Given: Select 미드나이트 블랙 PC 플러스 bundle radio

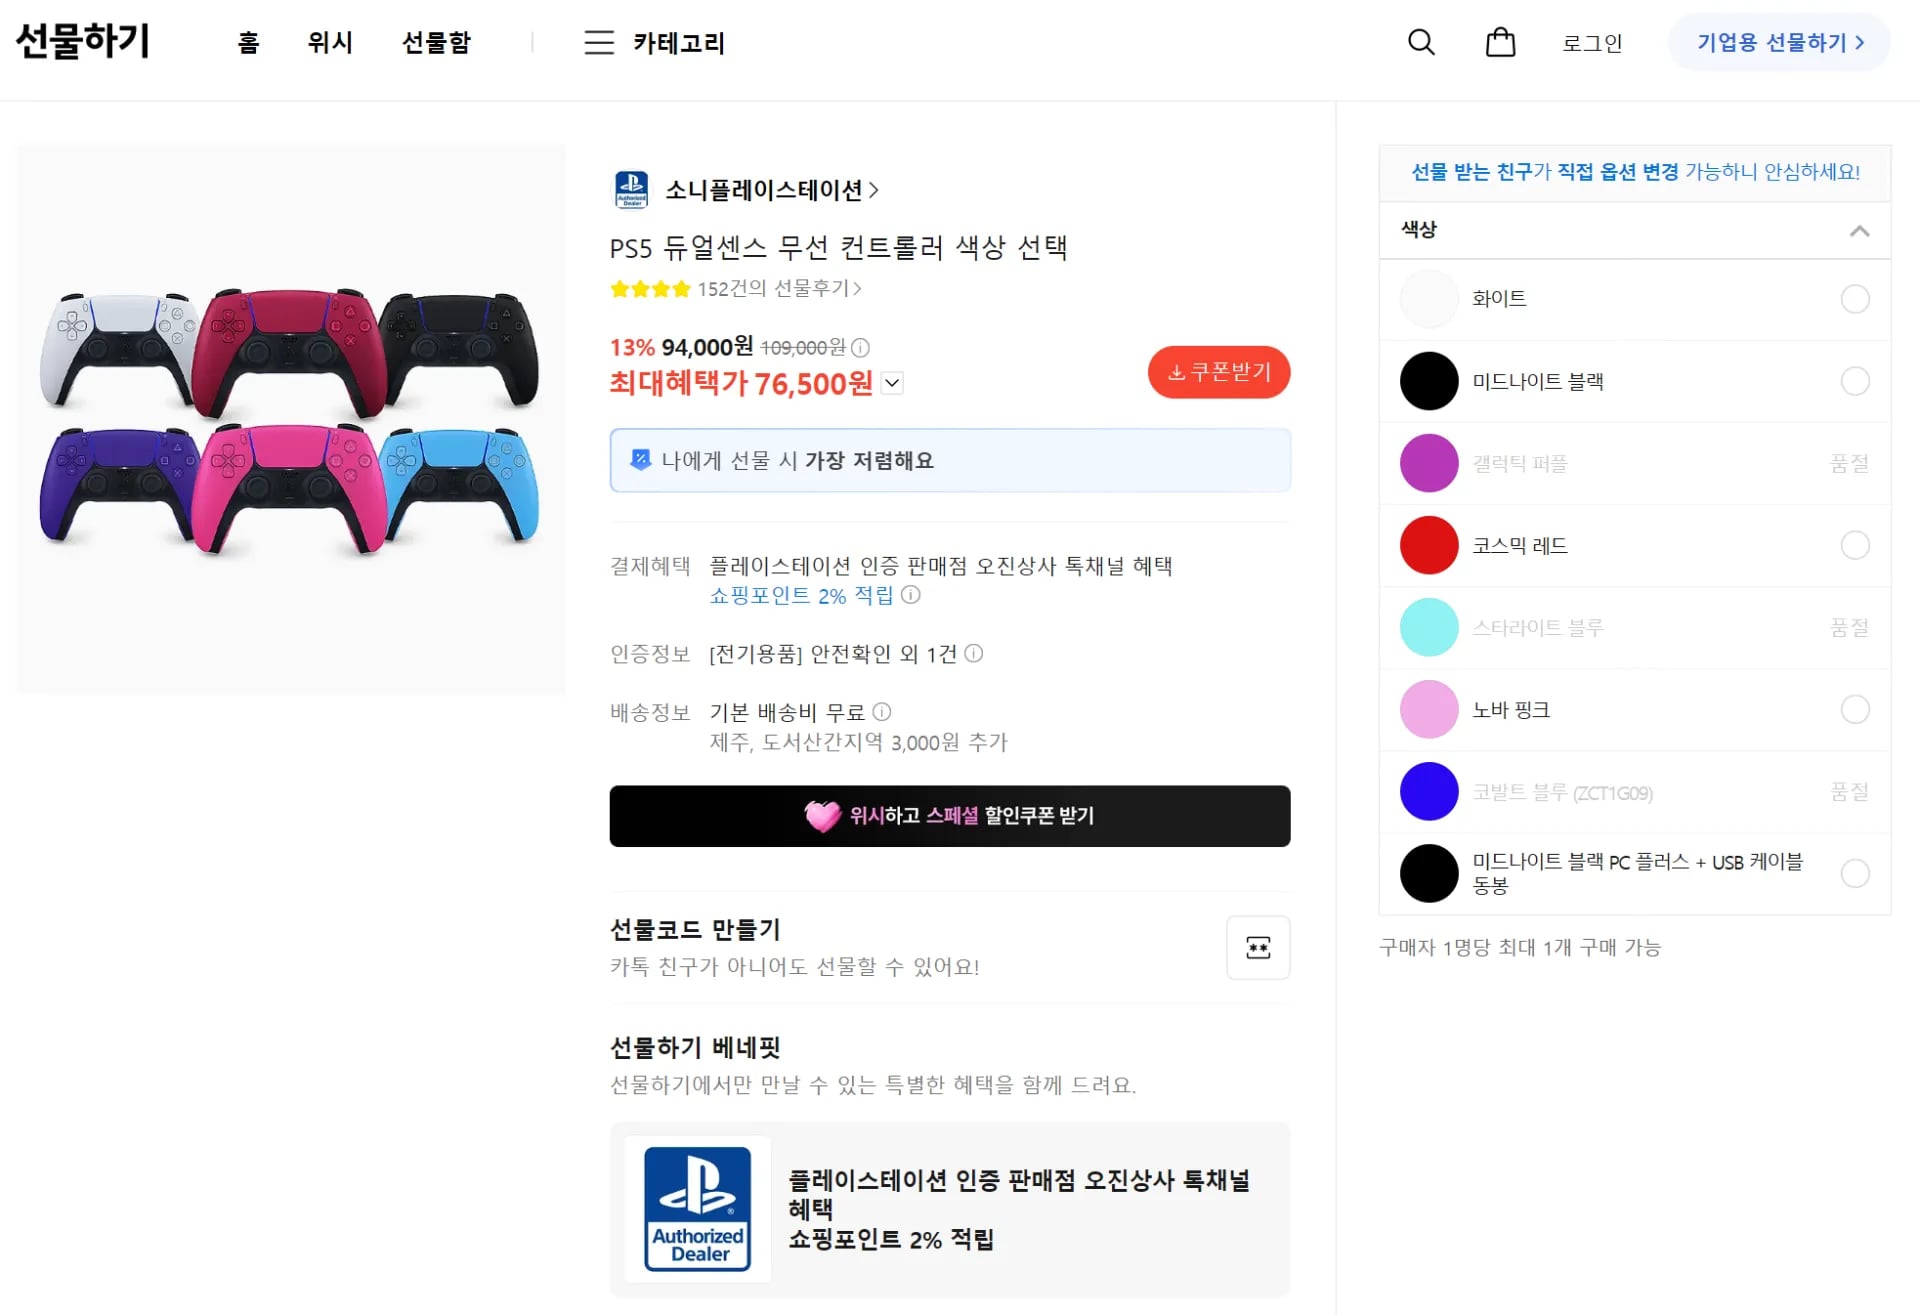Looking at the screenshot, I should pos(1855,873).
